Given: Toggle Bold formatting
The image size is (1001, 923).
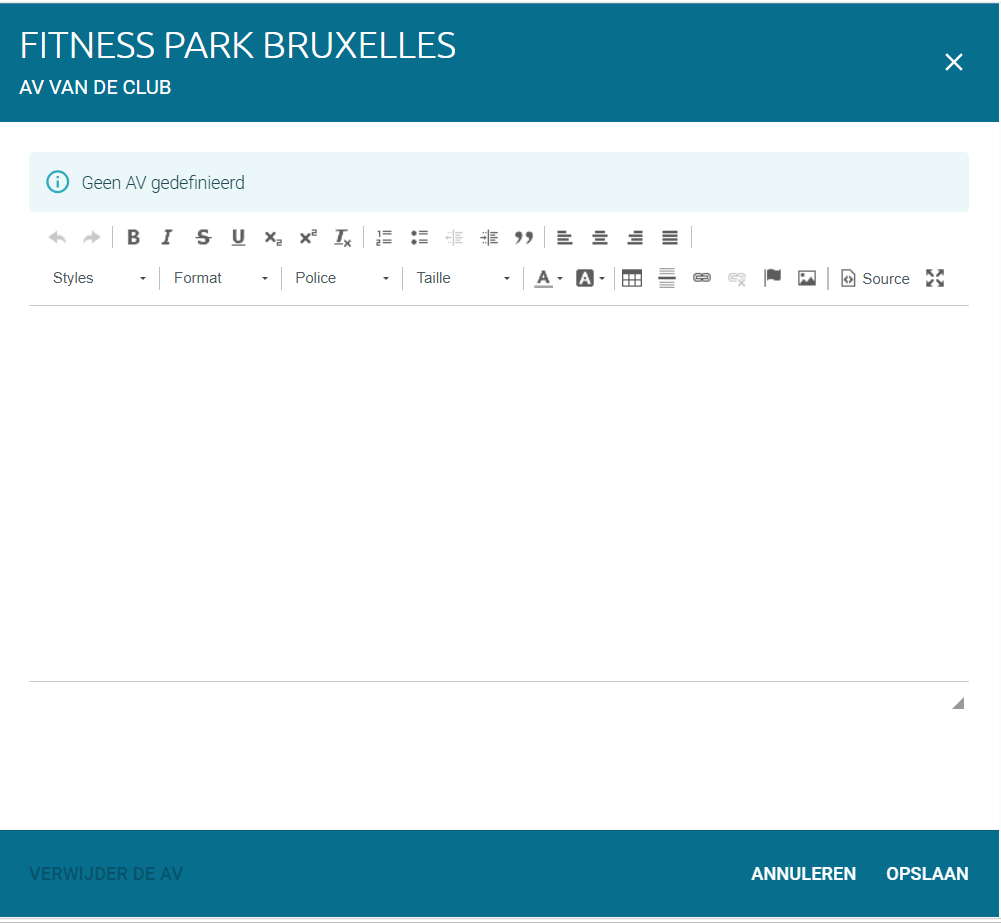Looking at the screenshot, I should tap(133, 237).
